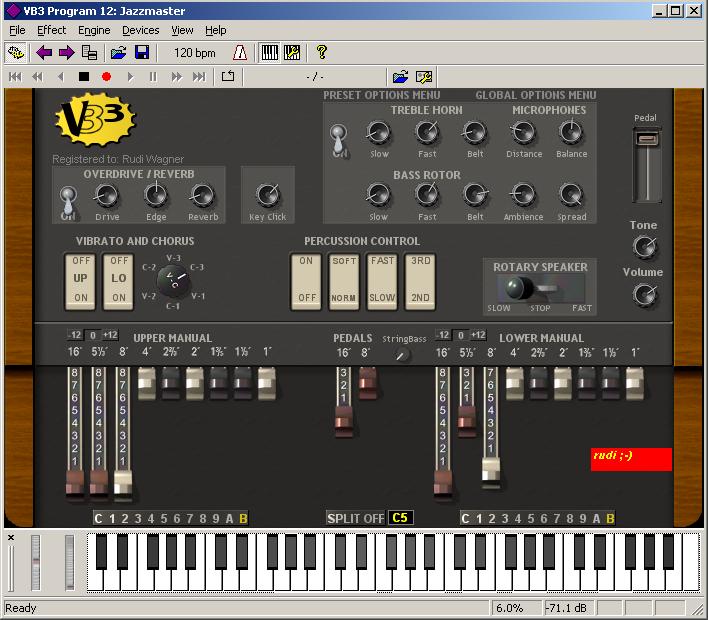Screen dimensions: 708x620
Task: Click the black stop button
Action: (x=84, y=77)
